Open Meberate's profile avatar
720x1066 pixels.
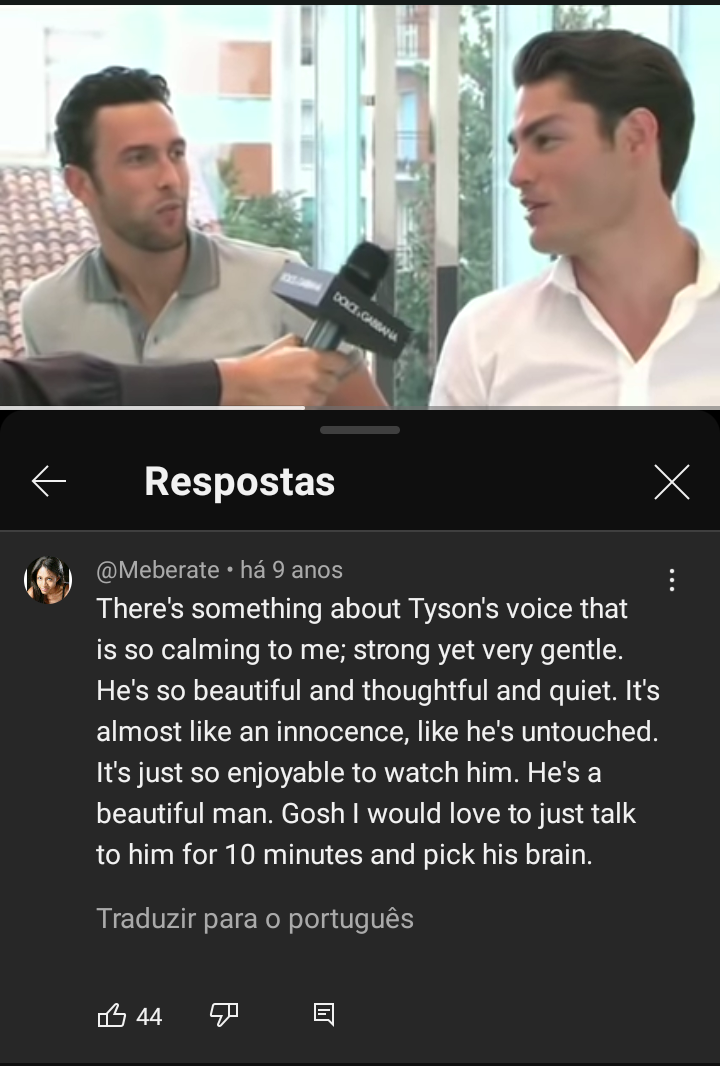pos(48,580)
